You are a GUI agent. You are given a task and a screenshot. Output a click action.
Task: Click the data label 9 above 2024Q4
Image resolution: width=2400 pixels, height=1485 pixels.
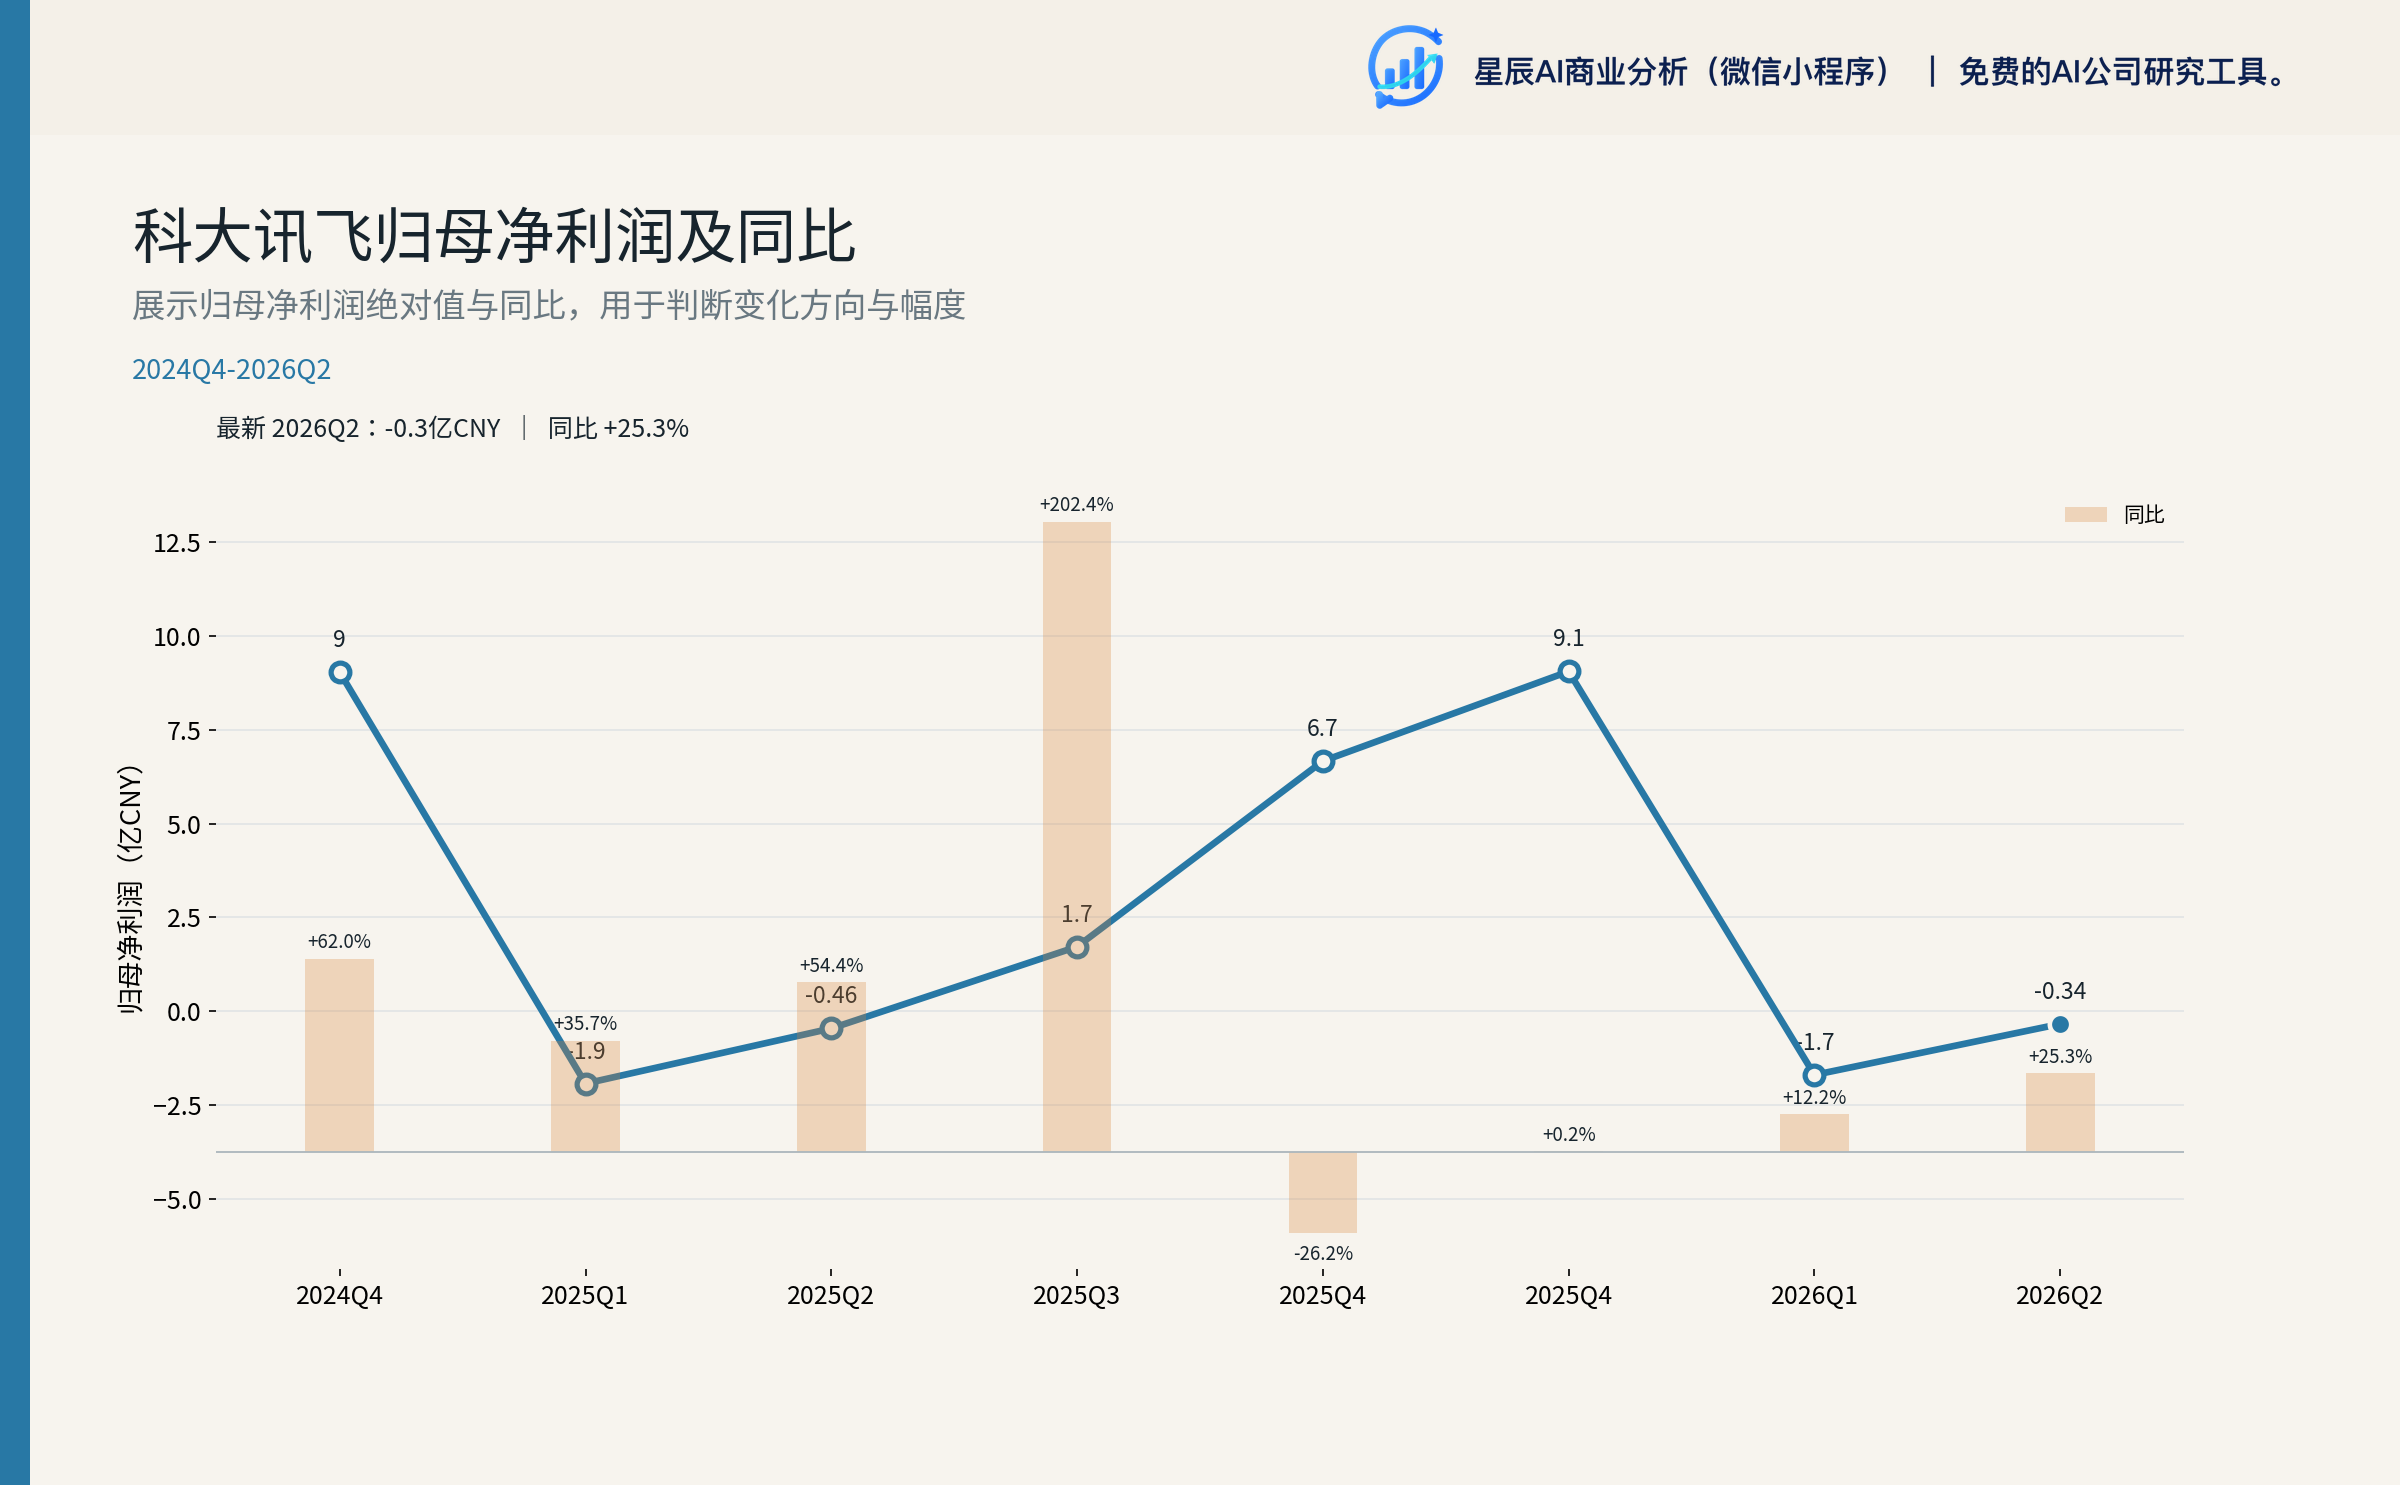(x=339, y=639)
